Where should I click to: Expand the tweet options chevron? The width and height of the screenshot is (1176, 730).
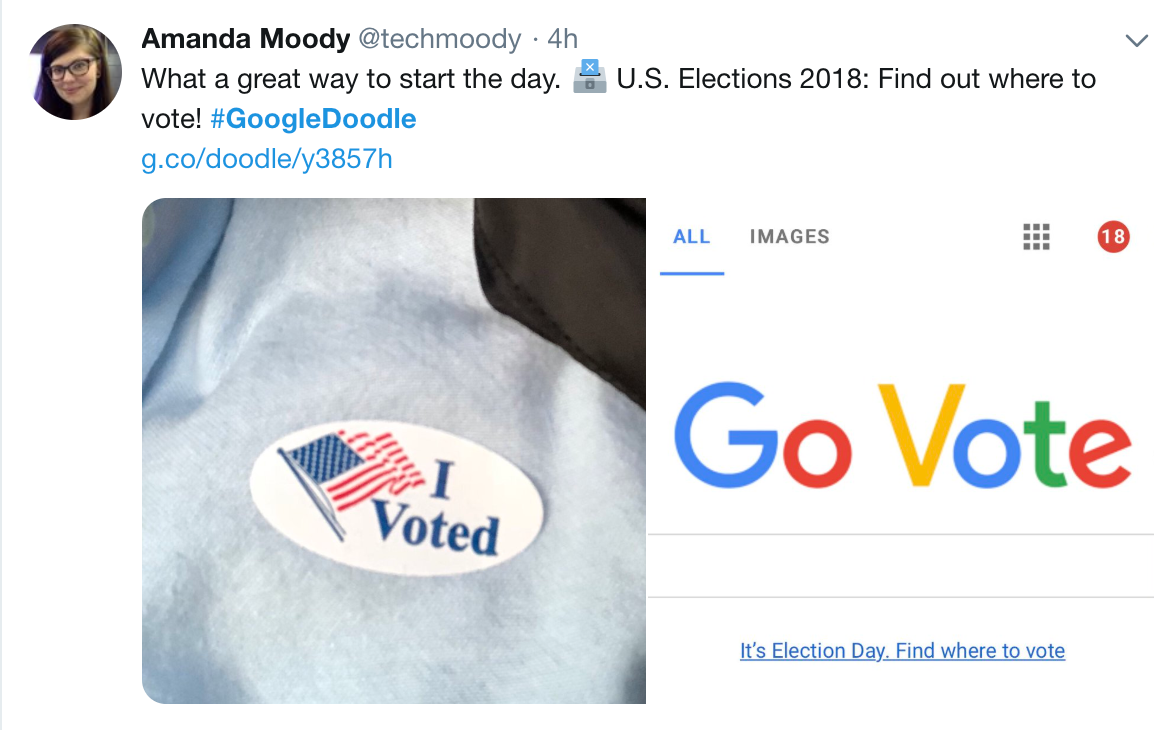(x=1137, y=41)
